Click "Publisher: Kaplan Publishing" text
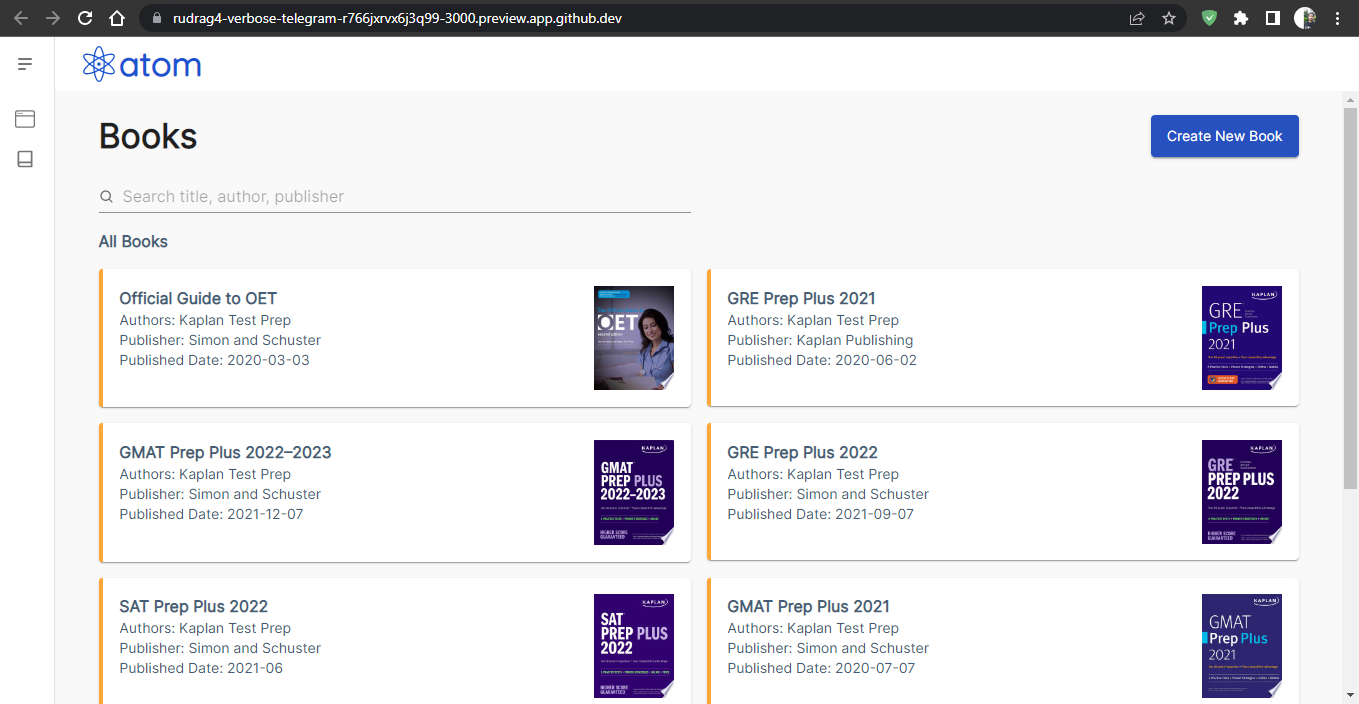This screenshot has height=704, width=1359. tap(820, 340)
